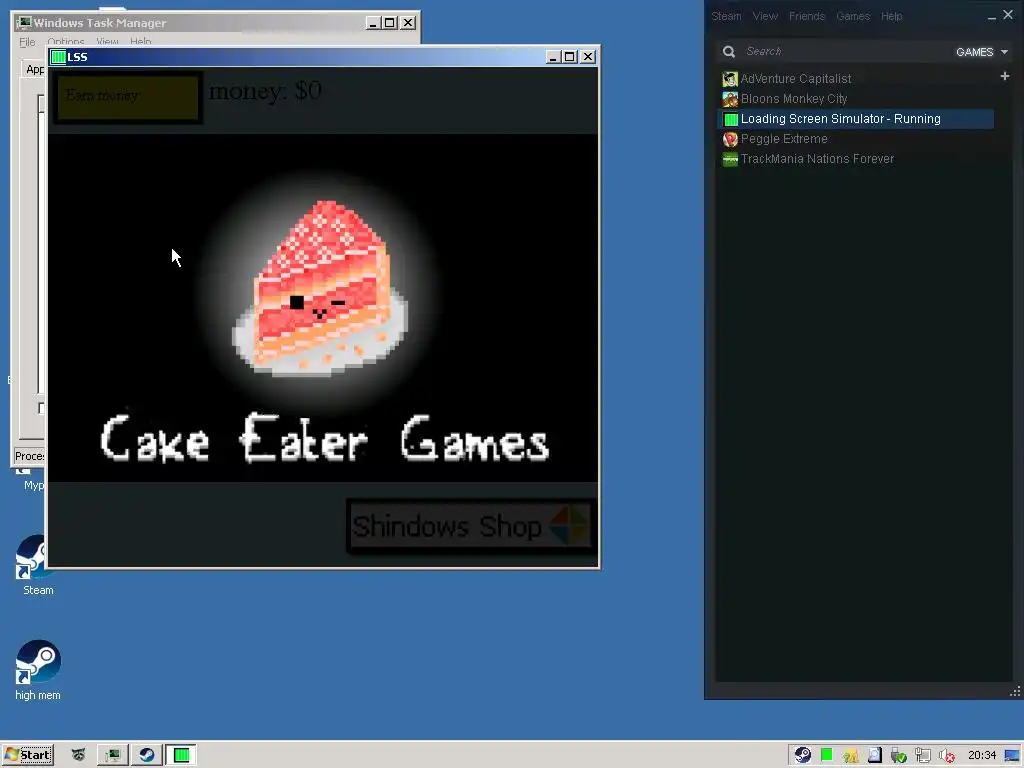Click the Steam system tray icon

click(803, 755)
